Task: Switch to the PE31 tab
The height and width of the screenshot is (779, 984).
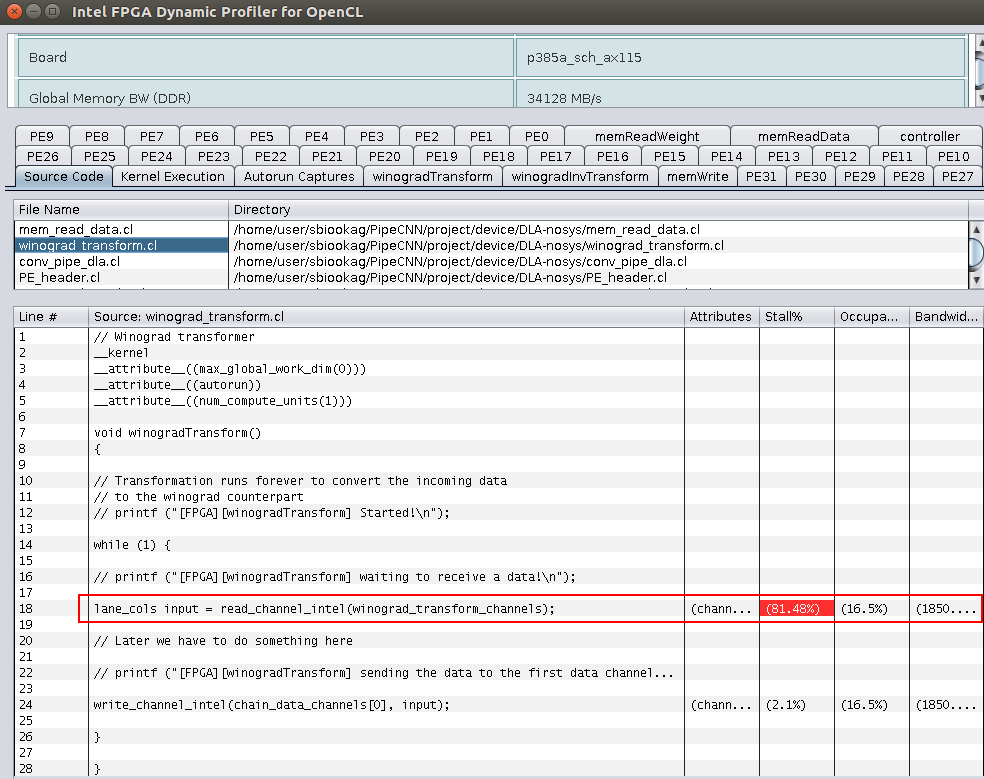Action: 762,177
